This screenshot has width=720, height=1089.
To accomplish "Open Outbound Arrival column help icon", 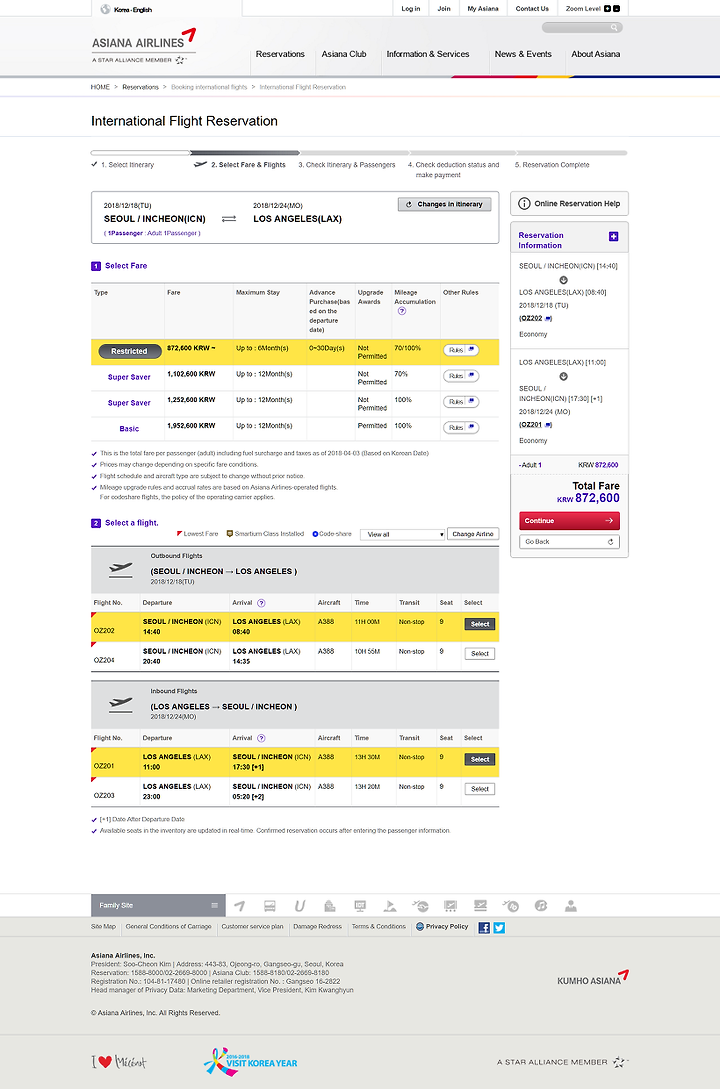I will pyautogui.click(x=261, y=603).
